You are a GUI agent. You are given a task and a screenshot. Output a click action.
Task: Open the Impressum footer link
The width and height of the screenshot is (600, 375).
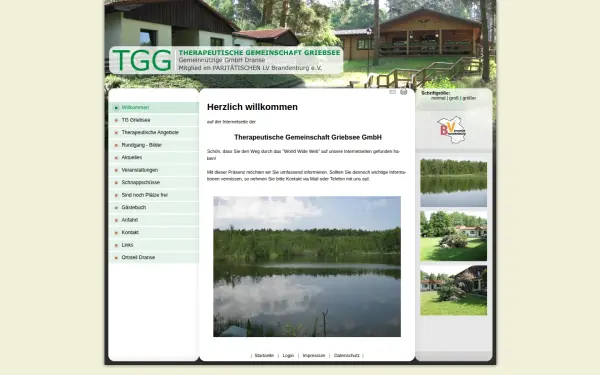pos(314,355)
